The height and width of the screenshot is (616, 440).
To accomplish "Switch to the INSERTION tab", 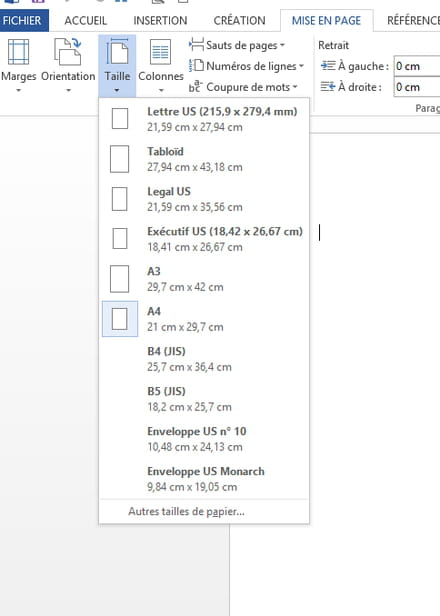I will [x=160, y=20].
